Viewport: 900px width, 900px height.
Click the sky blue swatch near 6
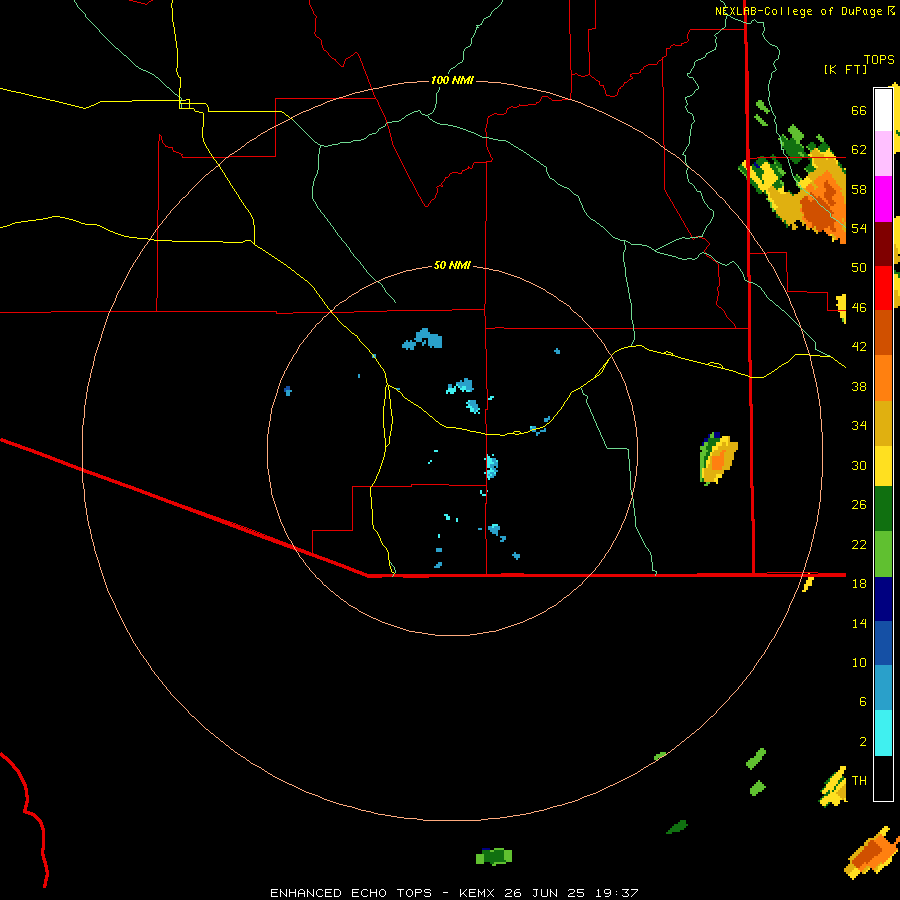coord(883,688)
